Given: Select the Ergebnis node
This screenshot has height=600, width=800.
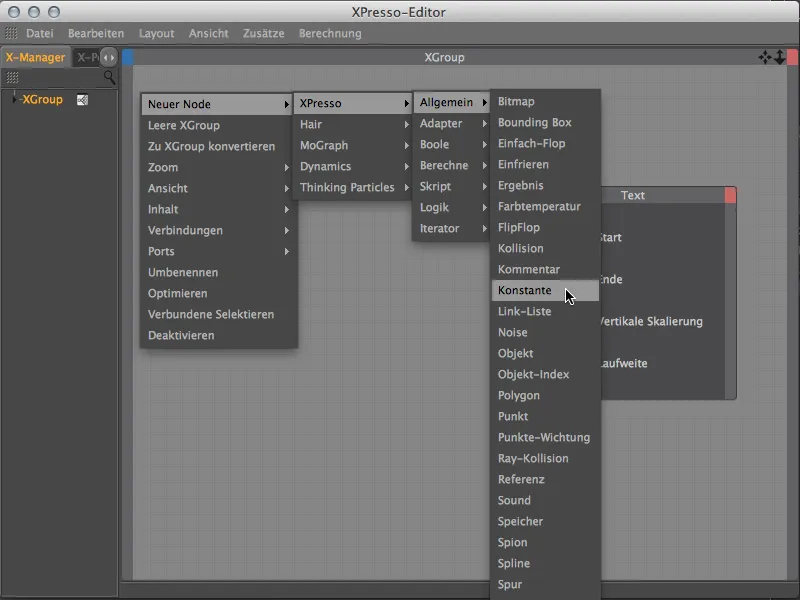Looking at the screenshot, I should pos(545,185).
